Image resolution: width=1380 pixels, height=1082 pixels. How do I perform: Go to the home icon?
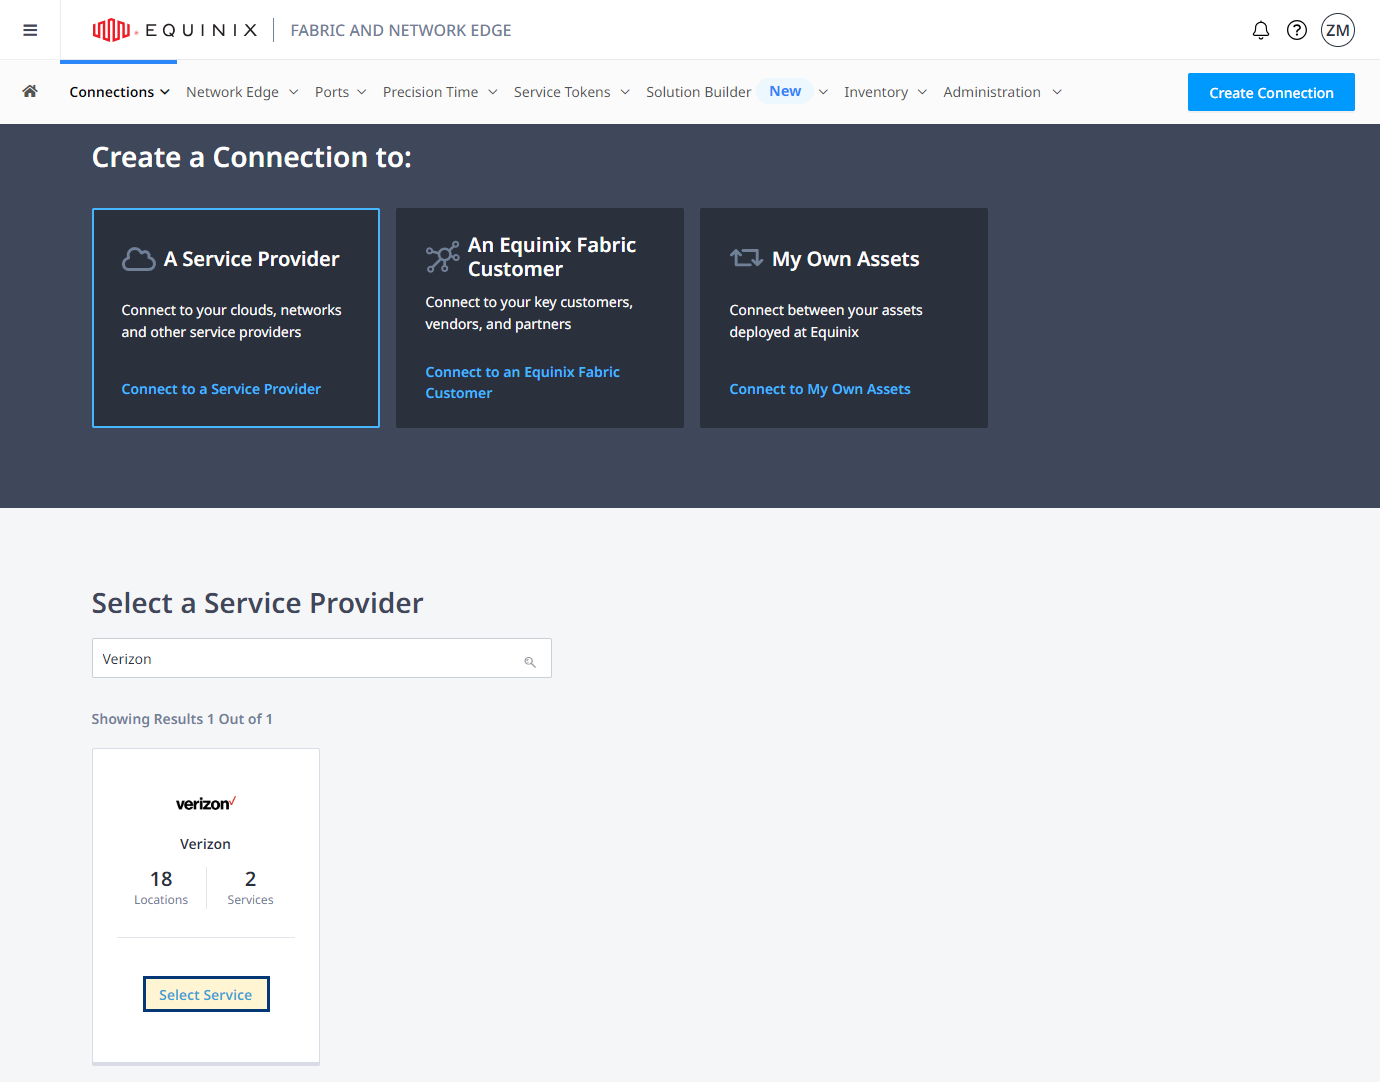30,91
